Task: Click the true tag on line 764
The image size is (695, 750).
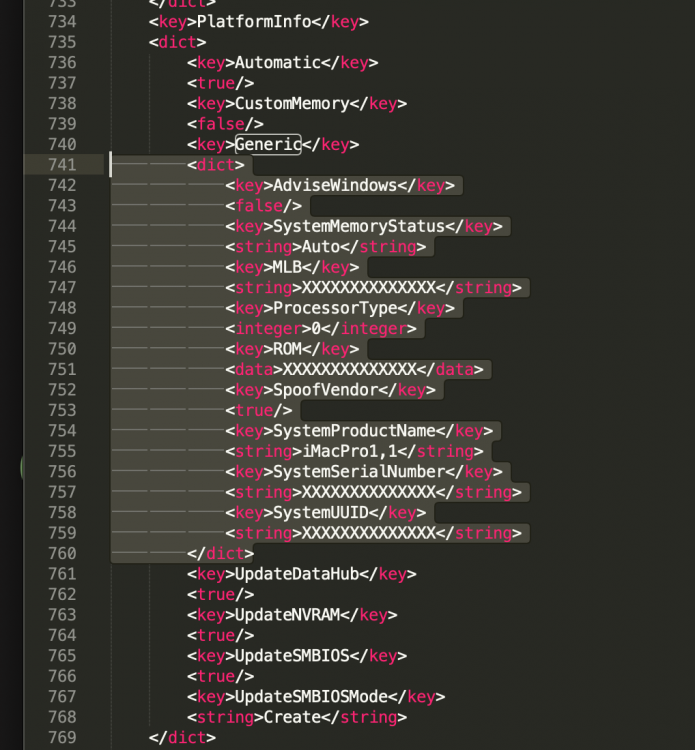Action: pos(221,636)
